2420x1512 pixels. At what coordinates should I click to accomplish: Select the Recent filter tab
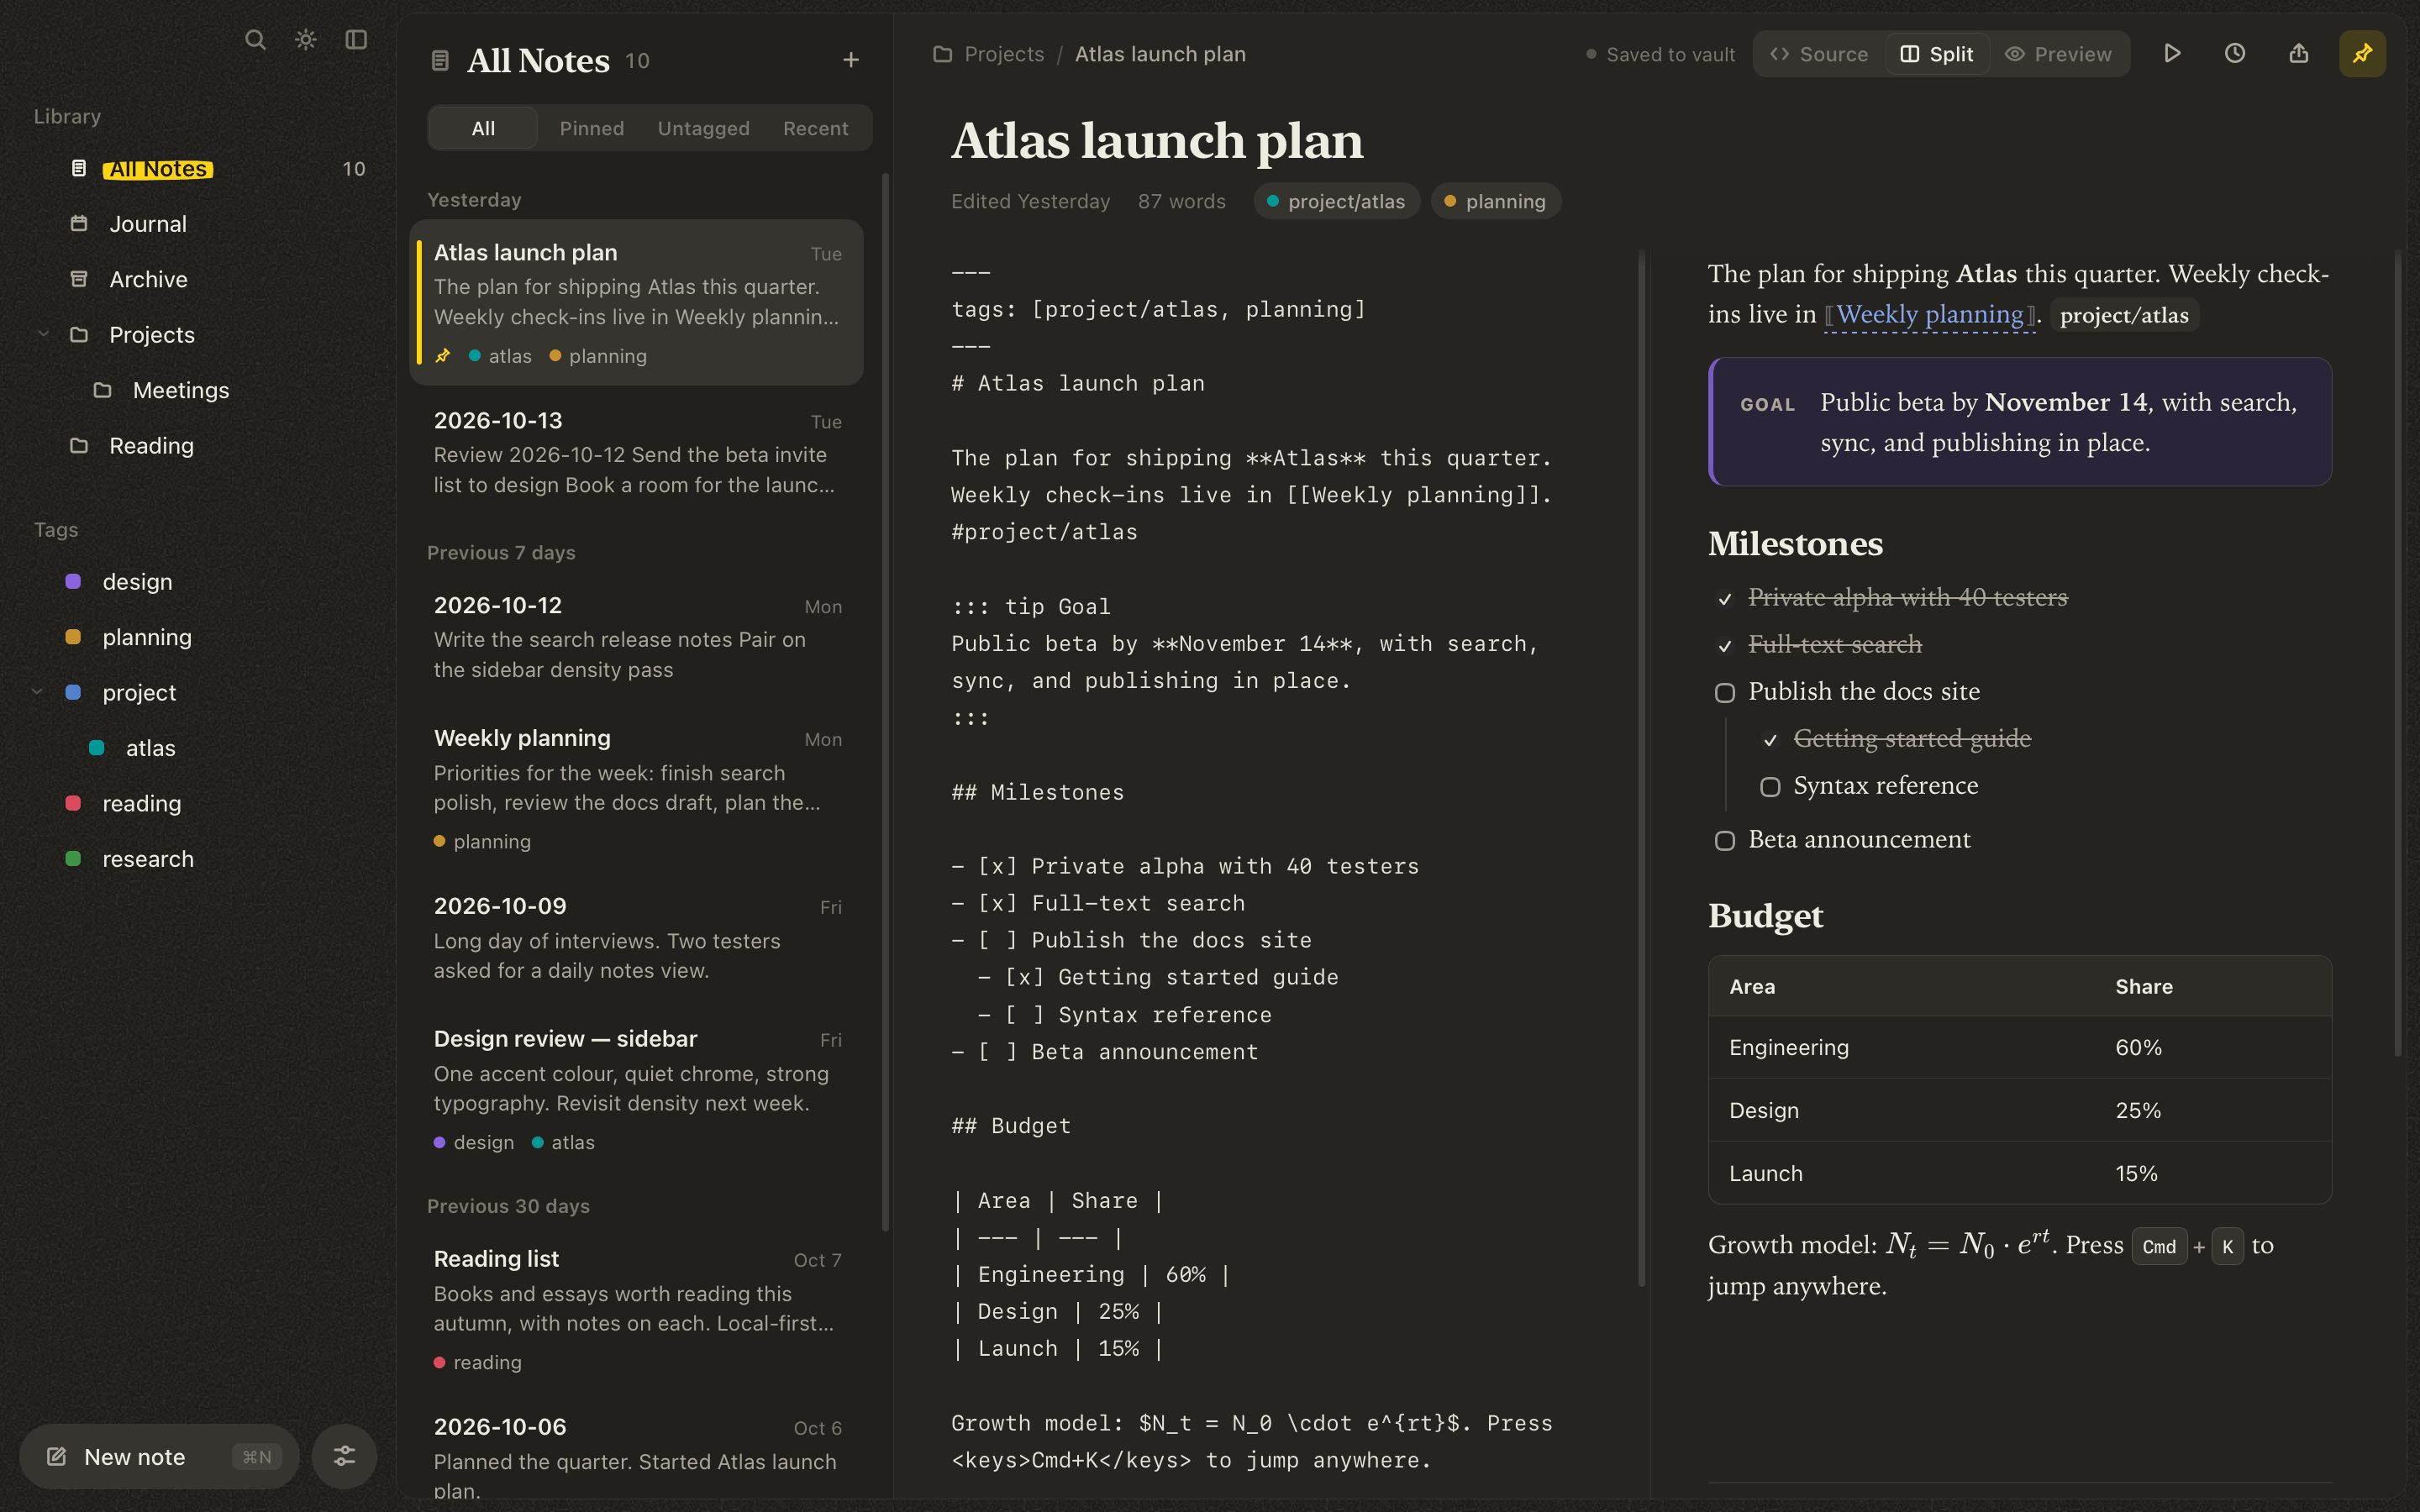(x=815, y=128)
